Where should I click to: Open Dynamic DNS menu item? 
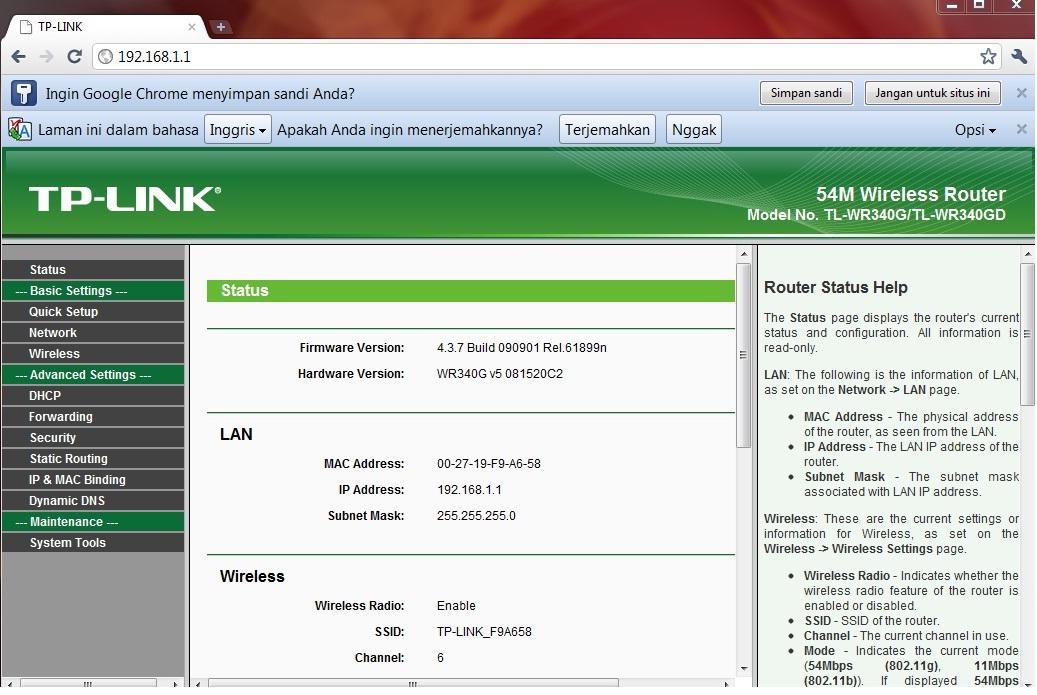(x=93, y=501)
